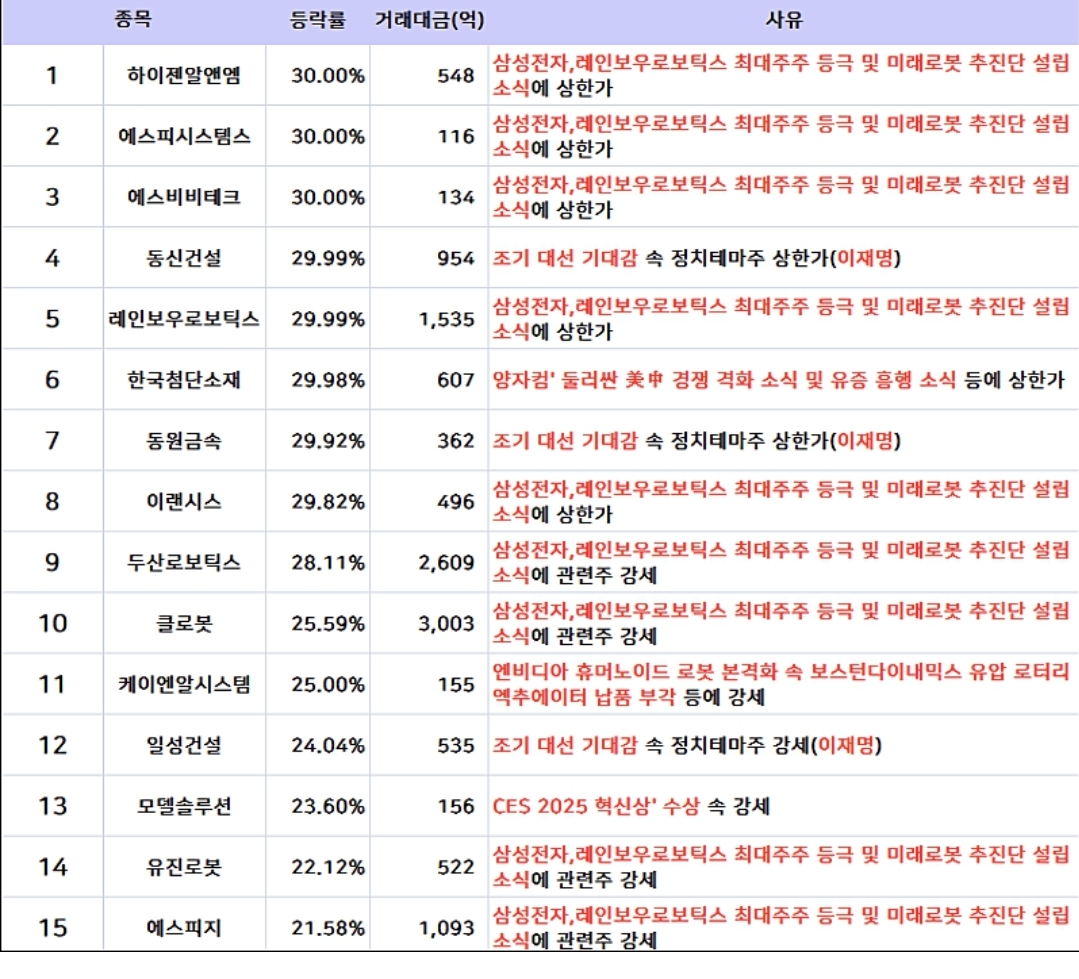Click the 21.58% rate for 에스피지
The width and height of the screenshot is (1079, 979).
(328, 927)
